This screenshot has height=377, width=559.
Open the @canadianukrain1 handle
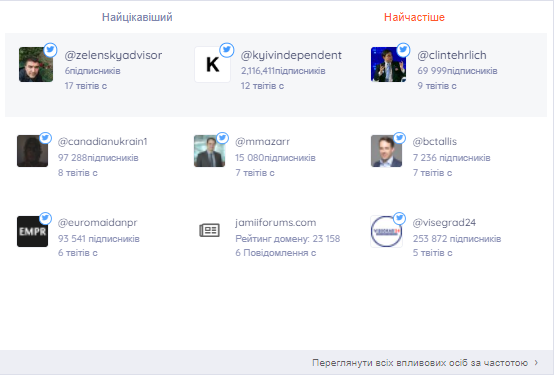pos(103,142)
